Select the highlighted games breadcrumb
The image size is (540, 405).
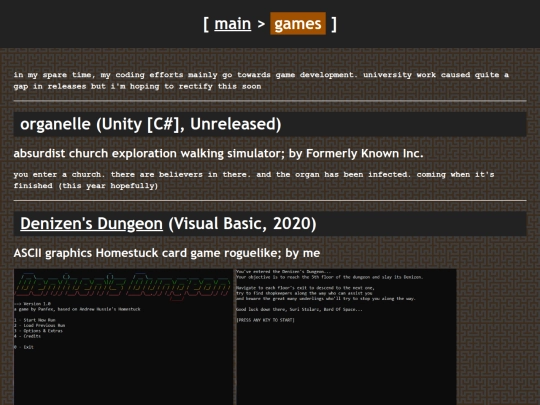point(298,23)
